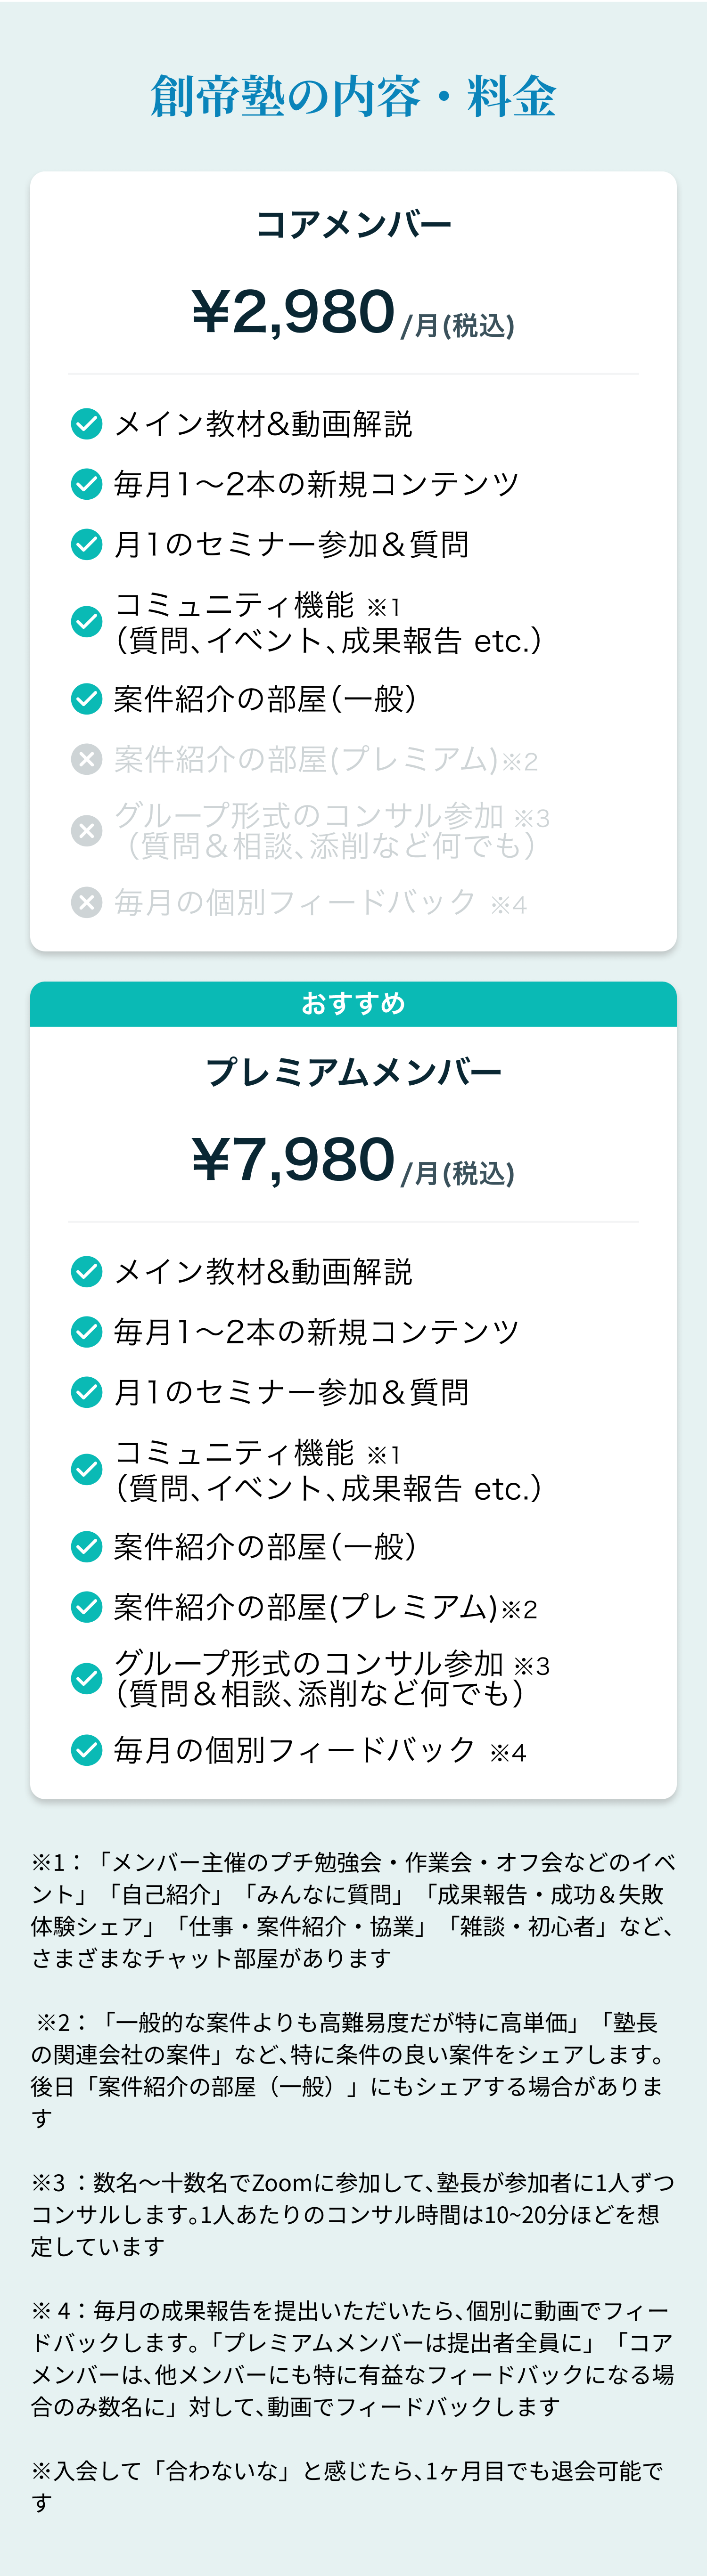Click the ¥2,980 monthly price

(x=294, y=311)
